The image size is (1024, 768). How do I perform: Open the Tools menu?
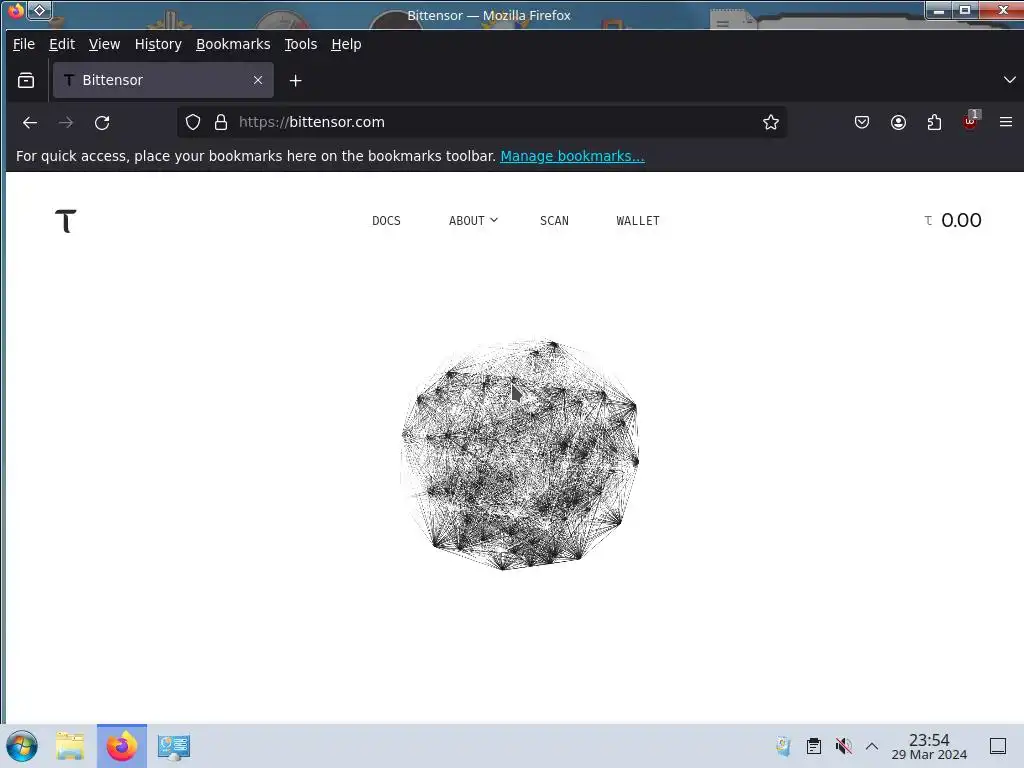(300, 44)
